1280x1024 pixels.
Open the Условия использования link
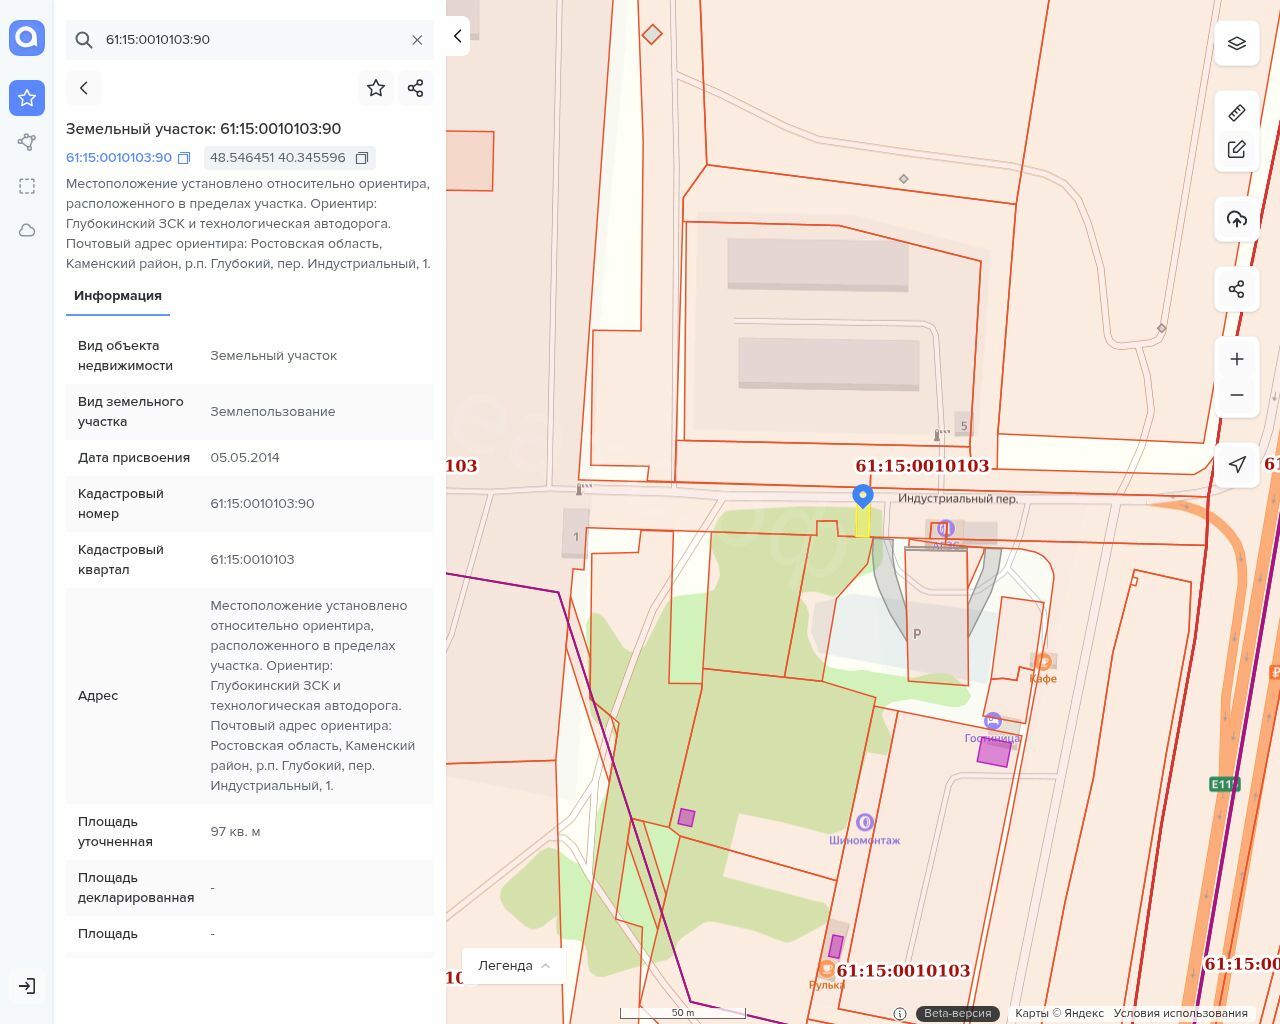(1180, 1013)
